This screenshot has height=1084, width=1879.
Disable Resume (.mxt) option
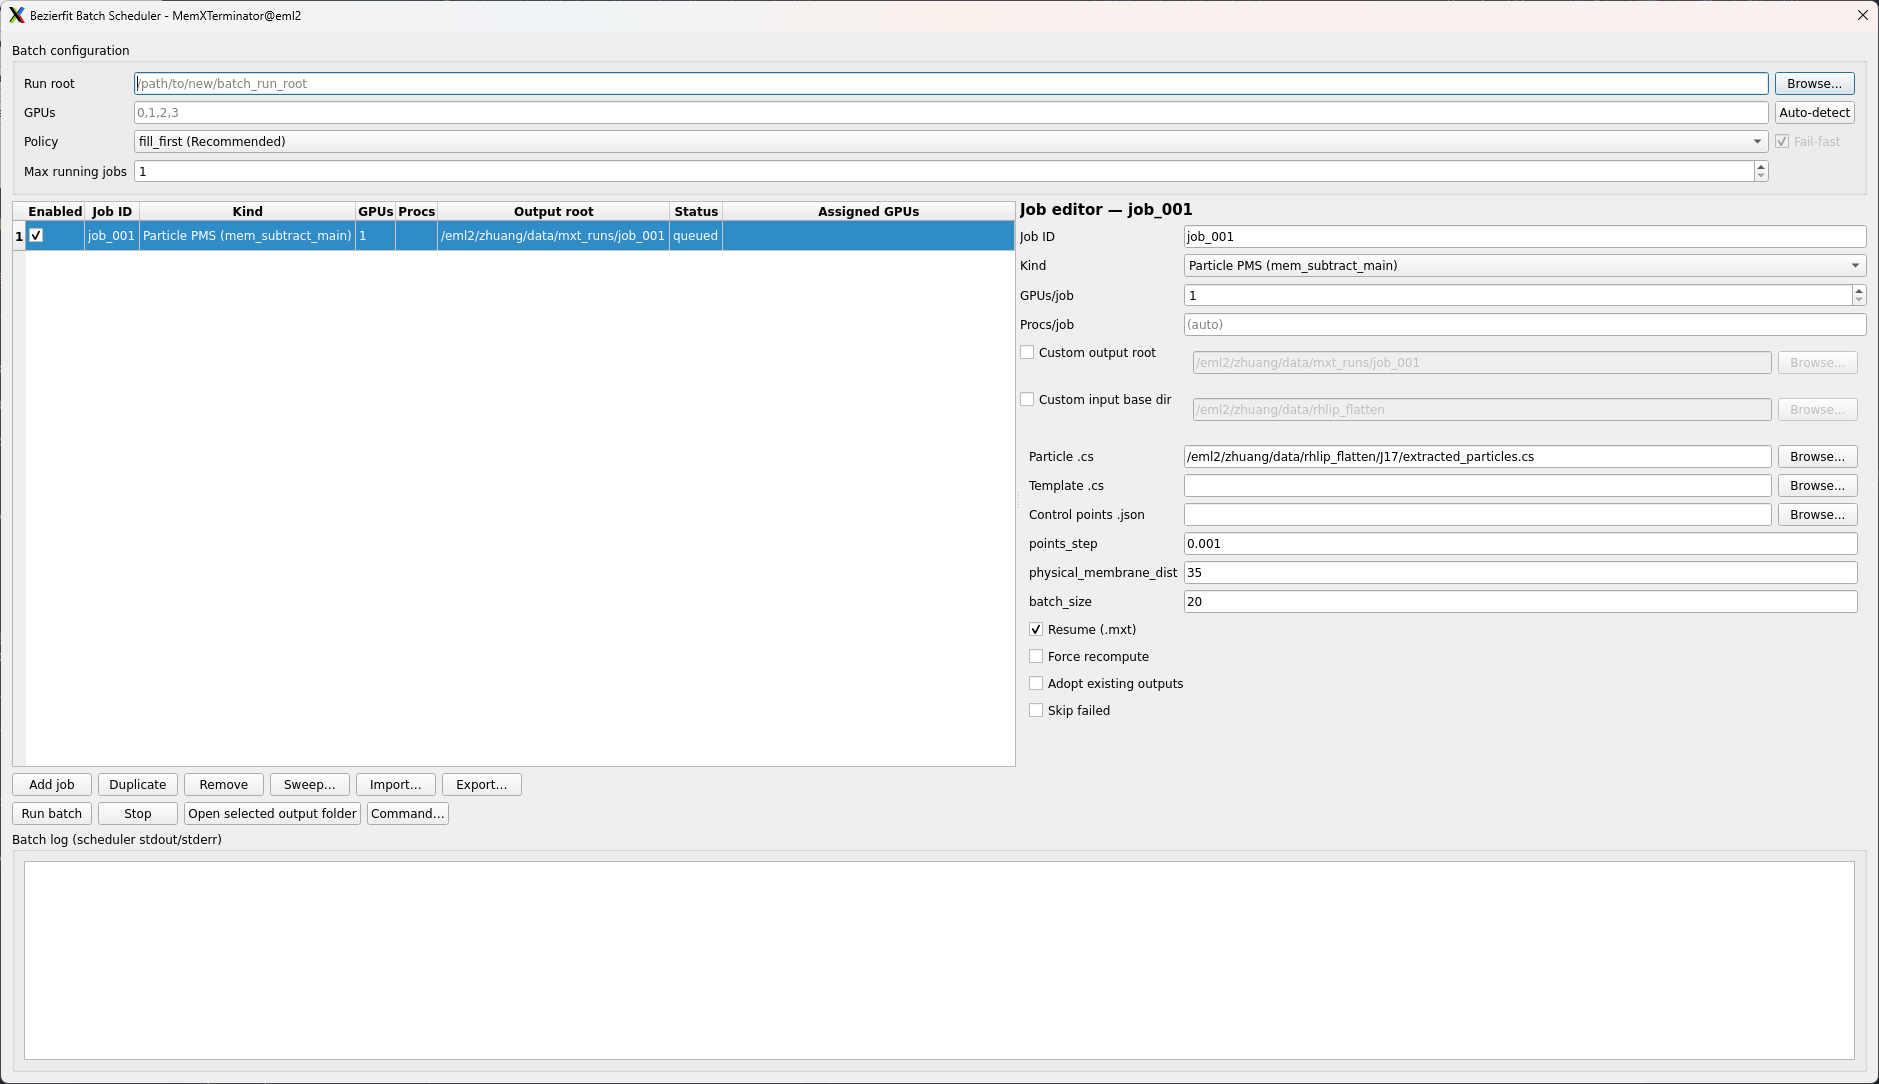pyautogui.click(x=1037, y=629)
